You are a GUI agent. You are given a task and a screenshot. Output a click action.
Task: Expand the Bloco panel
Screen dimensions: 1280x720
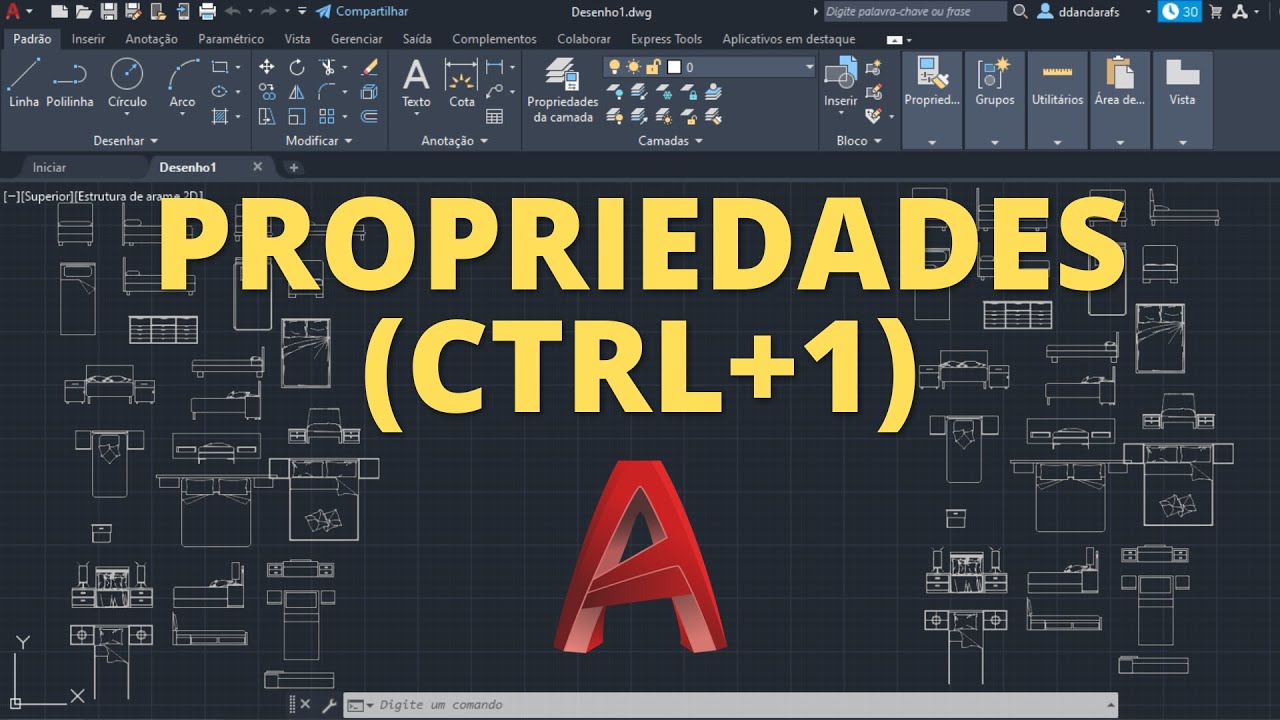[859, 141]
